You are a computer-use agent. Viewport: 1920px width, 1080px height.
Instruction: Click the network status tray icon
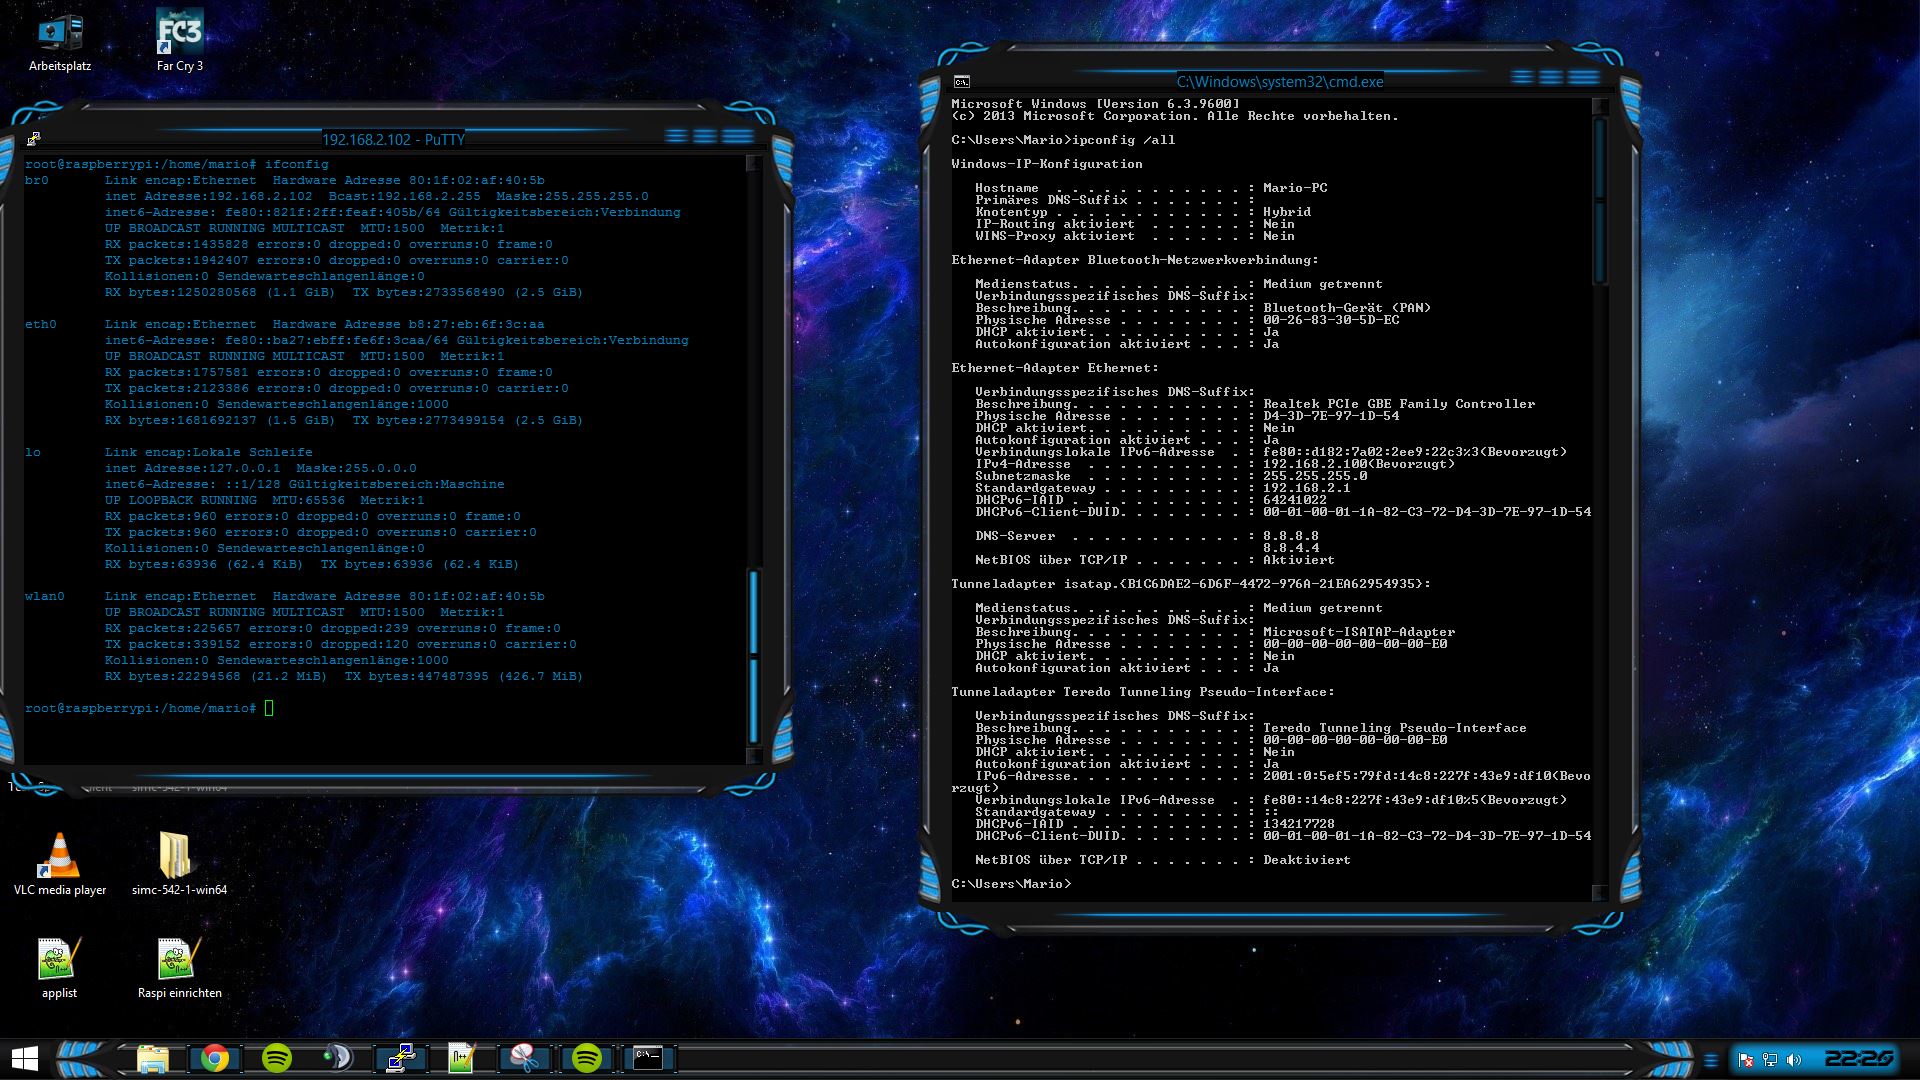[1770, 1060]
